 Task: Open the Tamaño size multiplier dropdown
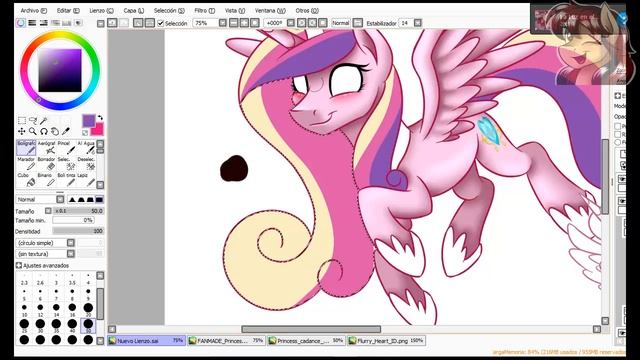[48, 211]
